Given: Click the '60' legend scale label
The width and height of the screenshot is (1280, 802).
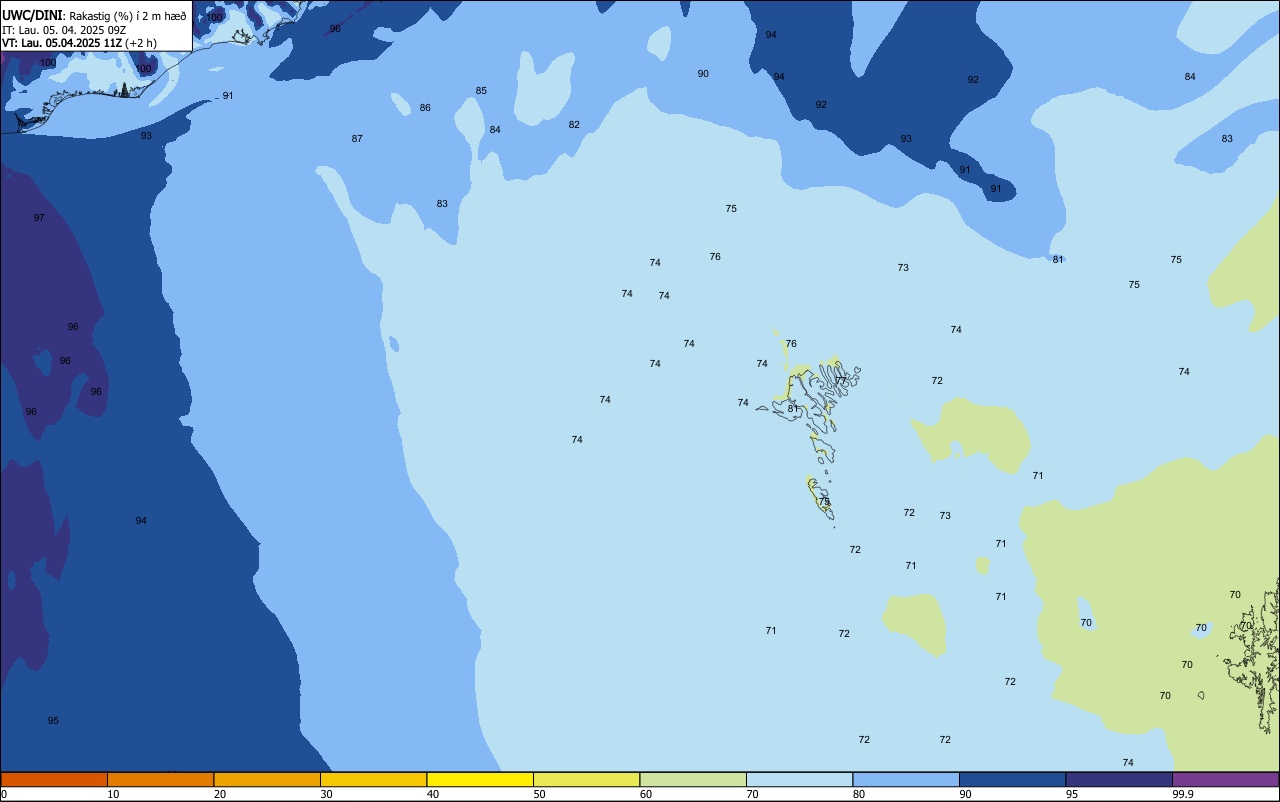Looking at the screenshot, I should click(x=646, y=794).
